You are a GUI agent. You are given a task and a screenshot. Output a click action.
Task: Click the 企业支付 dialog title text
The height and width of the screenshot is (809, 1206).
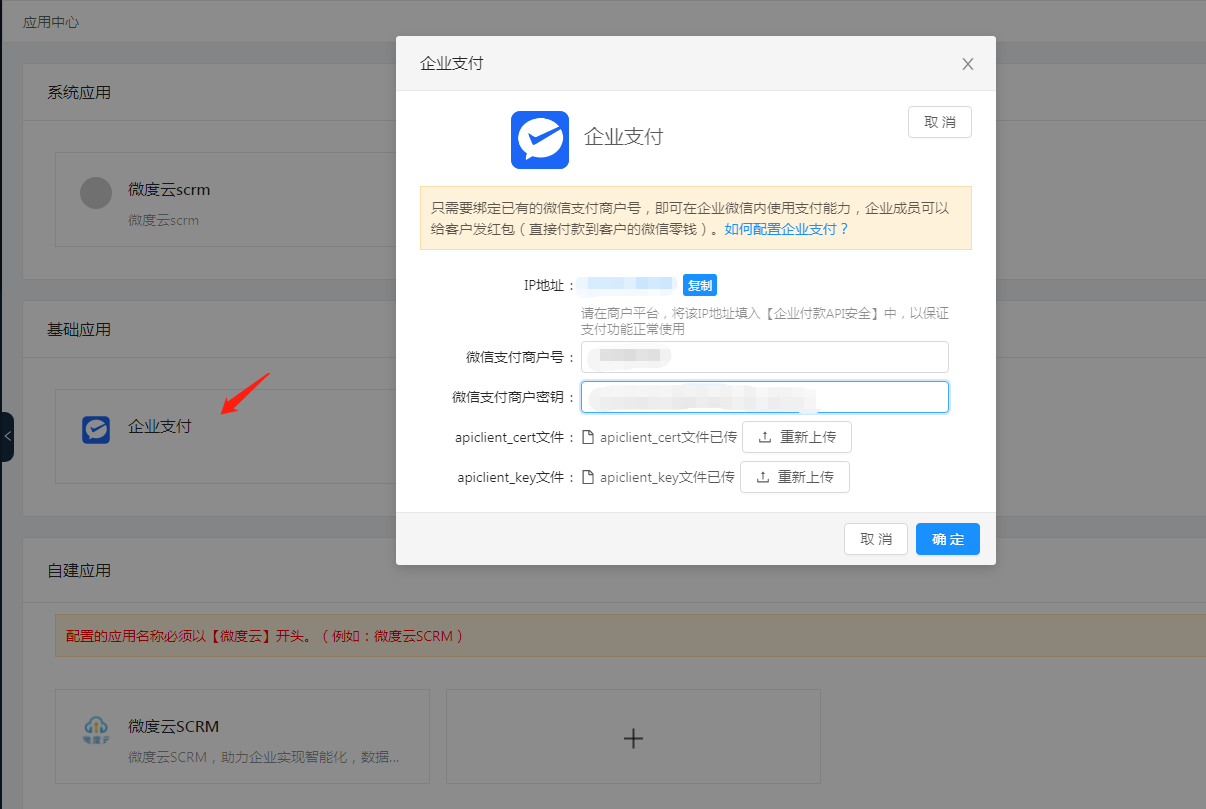[x=452, y=63]
